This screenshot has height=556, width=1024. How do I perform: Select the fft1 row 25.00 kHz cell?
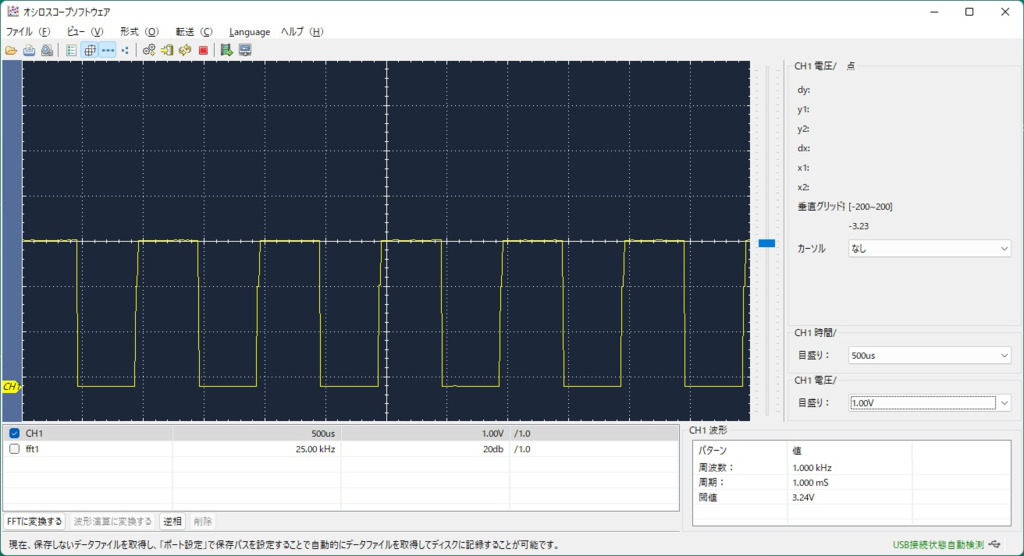click(257, 449)
